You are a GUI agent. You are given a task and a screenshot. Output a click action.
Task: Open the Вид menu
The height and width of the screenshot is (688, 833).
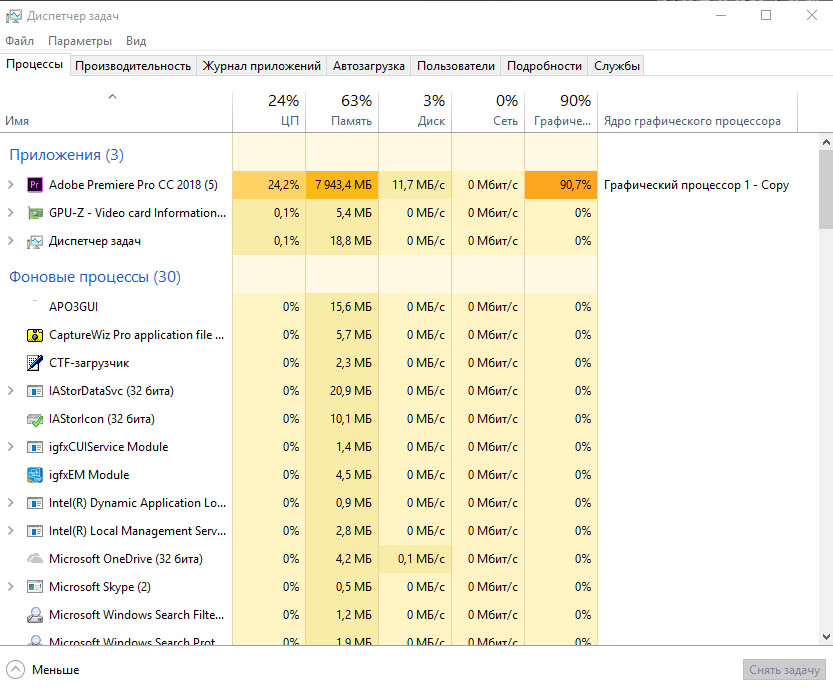tap(136, 41)
